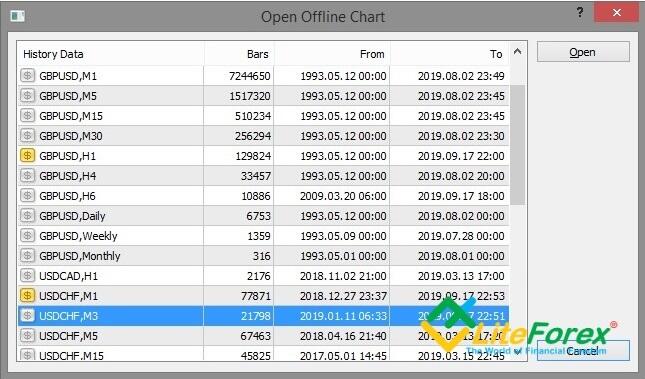Select the GBPUSD,Weekly history row

point(263,236)
